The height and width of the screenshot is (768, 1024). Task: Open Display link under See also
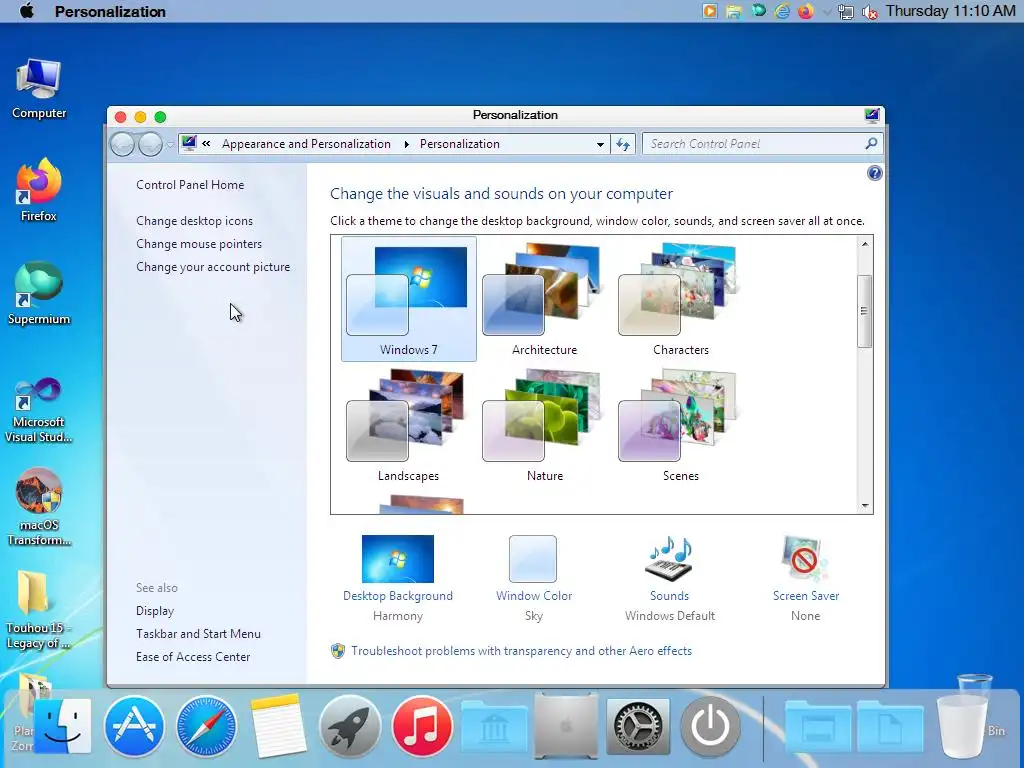click(x=155, y=611)
